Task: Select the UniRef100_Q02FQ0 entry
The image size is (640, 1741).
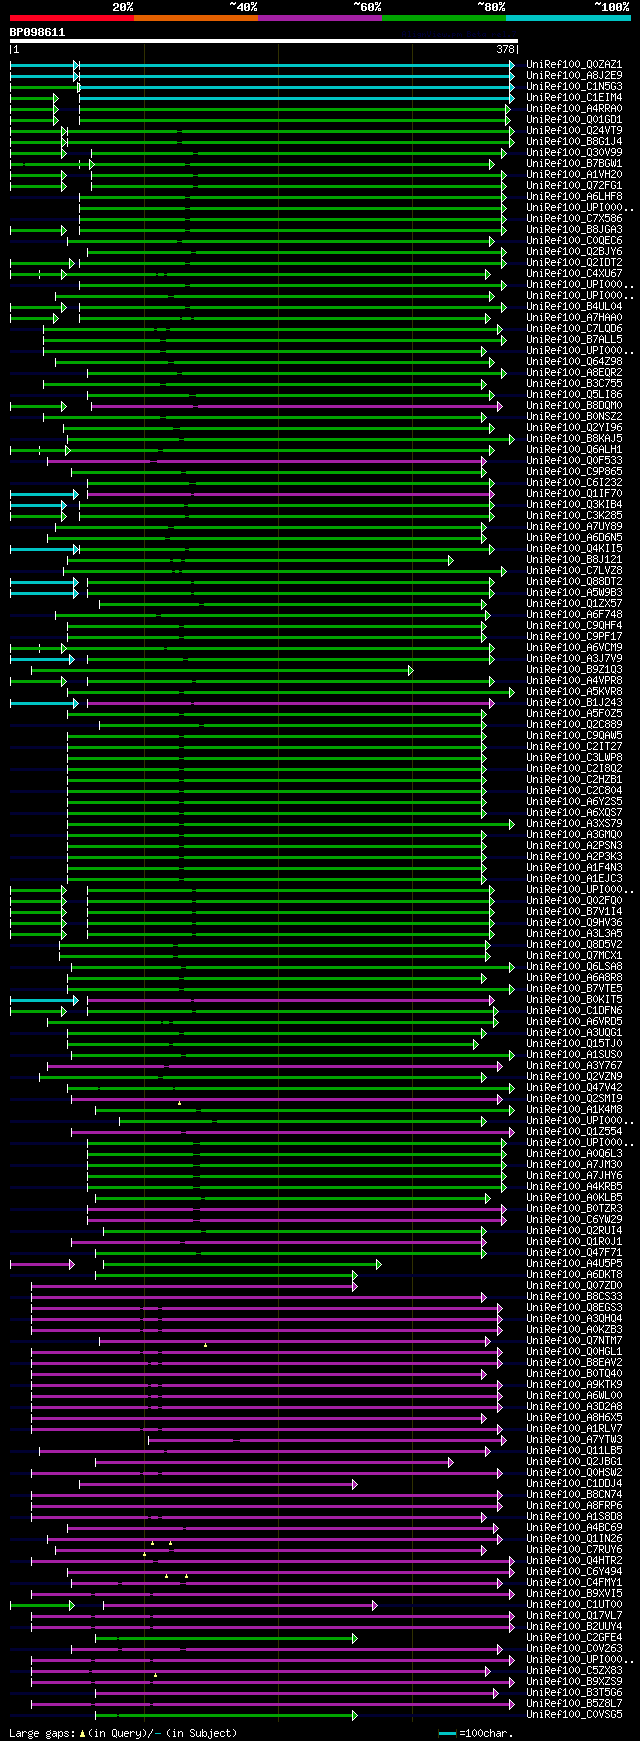Action: point(574,900)
